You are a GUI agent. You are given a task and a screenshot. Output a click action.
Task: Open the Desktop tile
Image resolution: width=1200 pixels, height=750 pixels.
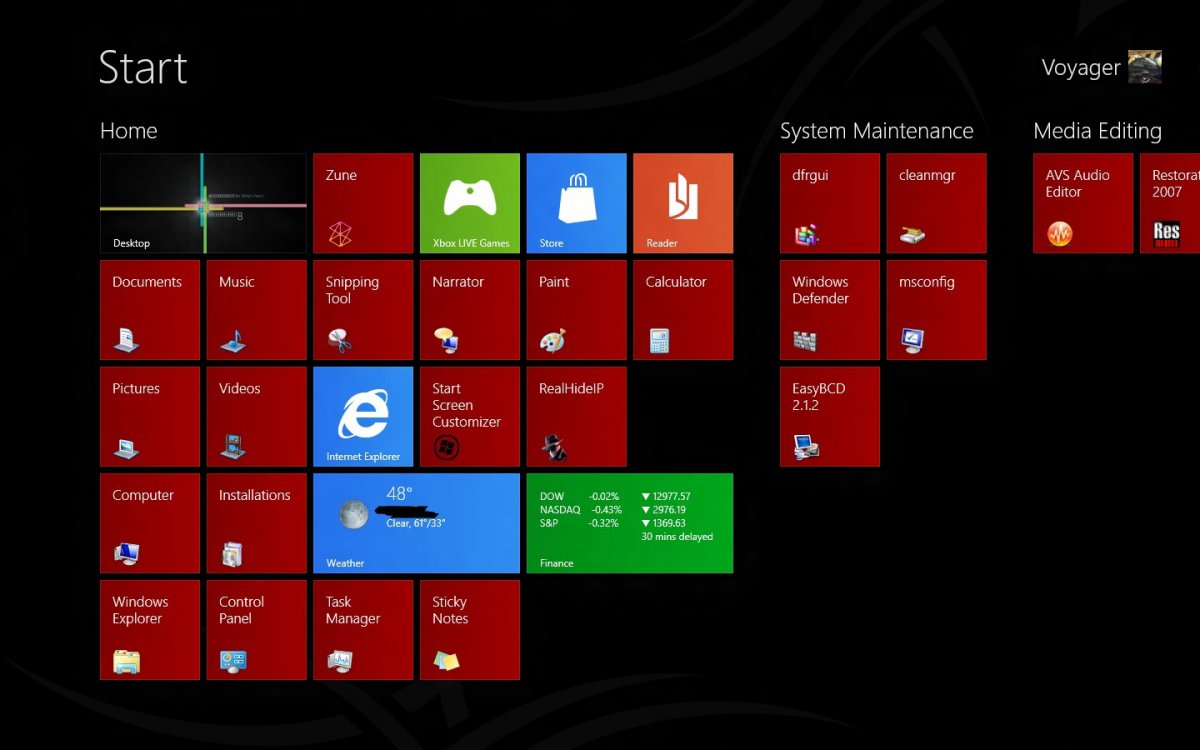coord(203,203)
